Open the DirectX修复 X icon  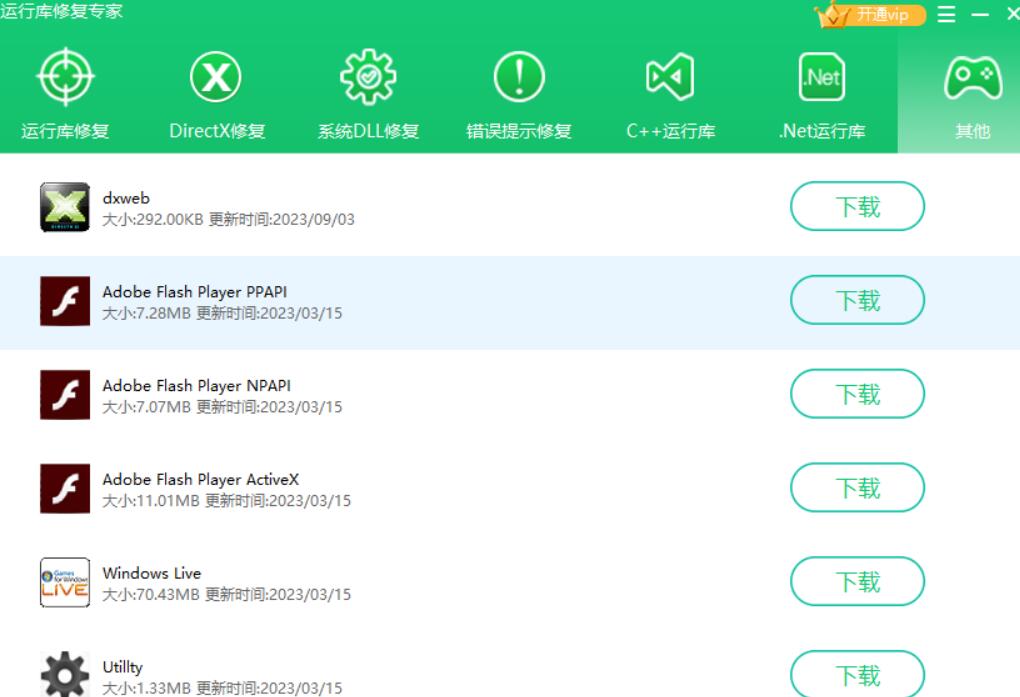(215, 77)
